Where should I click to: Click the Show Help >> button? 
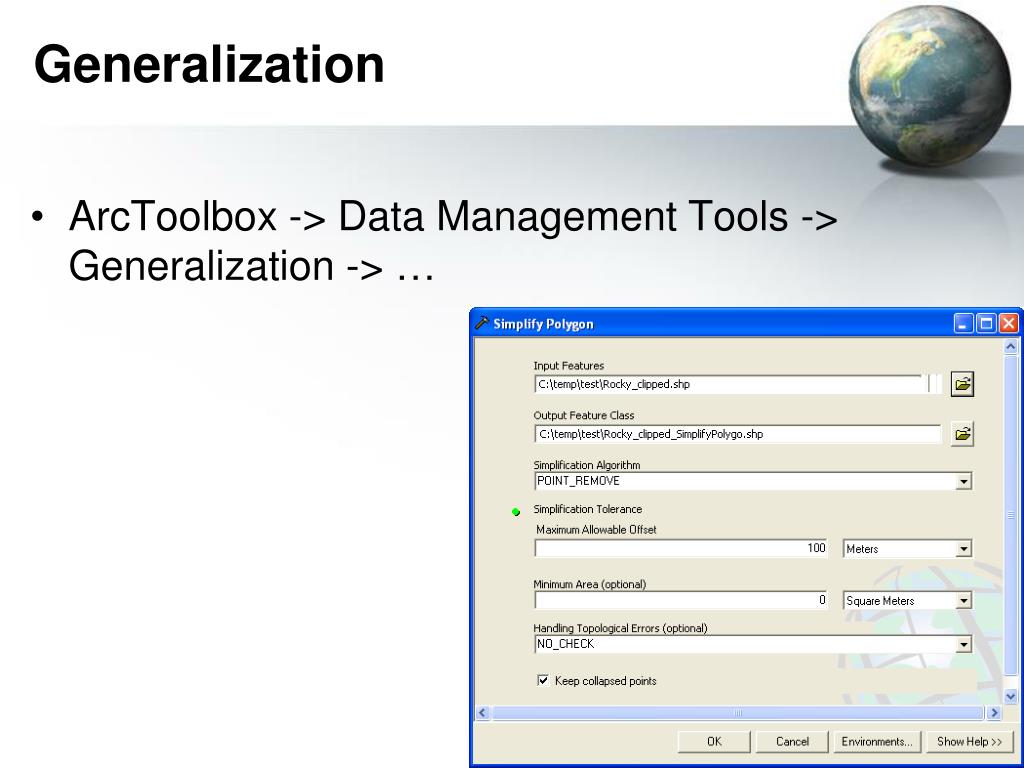969,741
